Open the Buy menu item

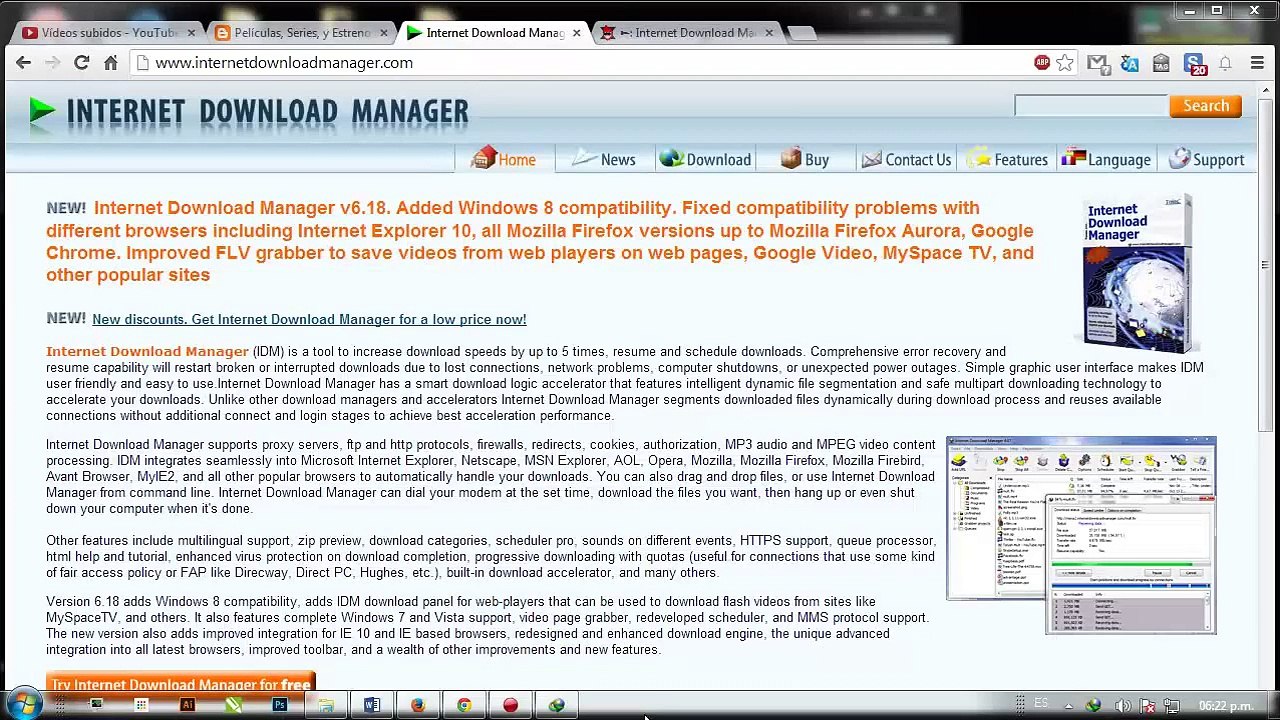coord(806,159)
